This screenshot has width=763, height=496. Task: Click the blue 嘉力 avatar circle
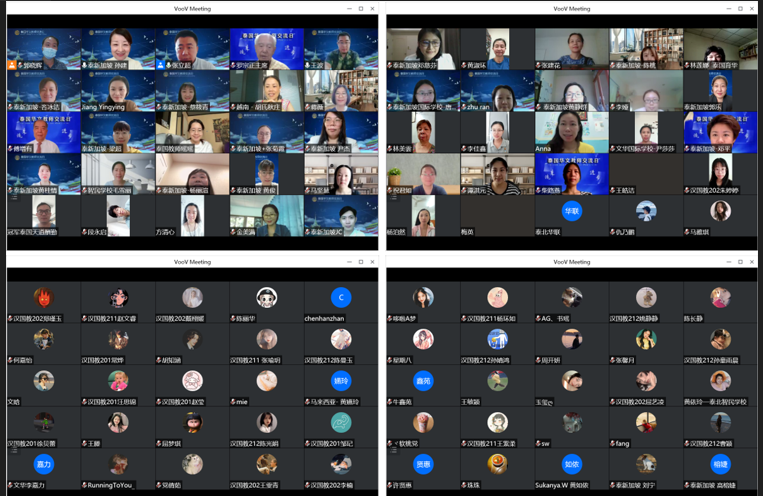coord(44,464)
